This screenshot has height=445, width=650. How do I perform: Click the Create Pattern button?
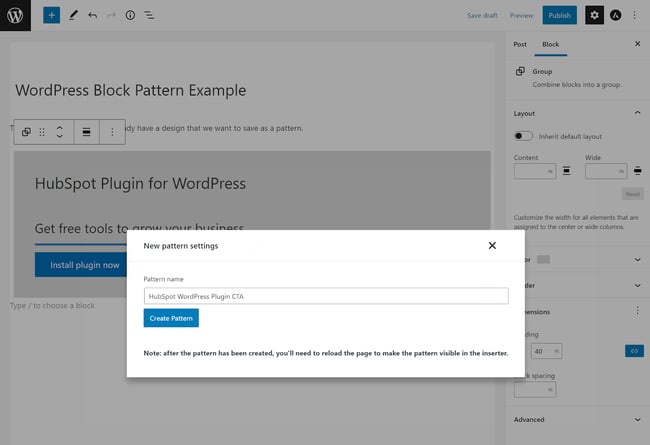171,318
